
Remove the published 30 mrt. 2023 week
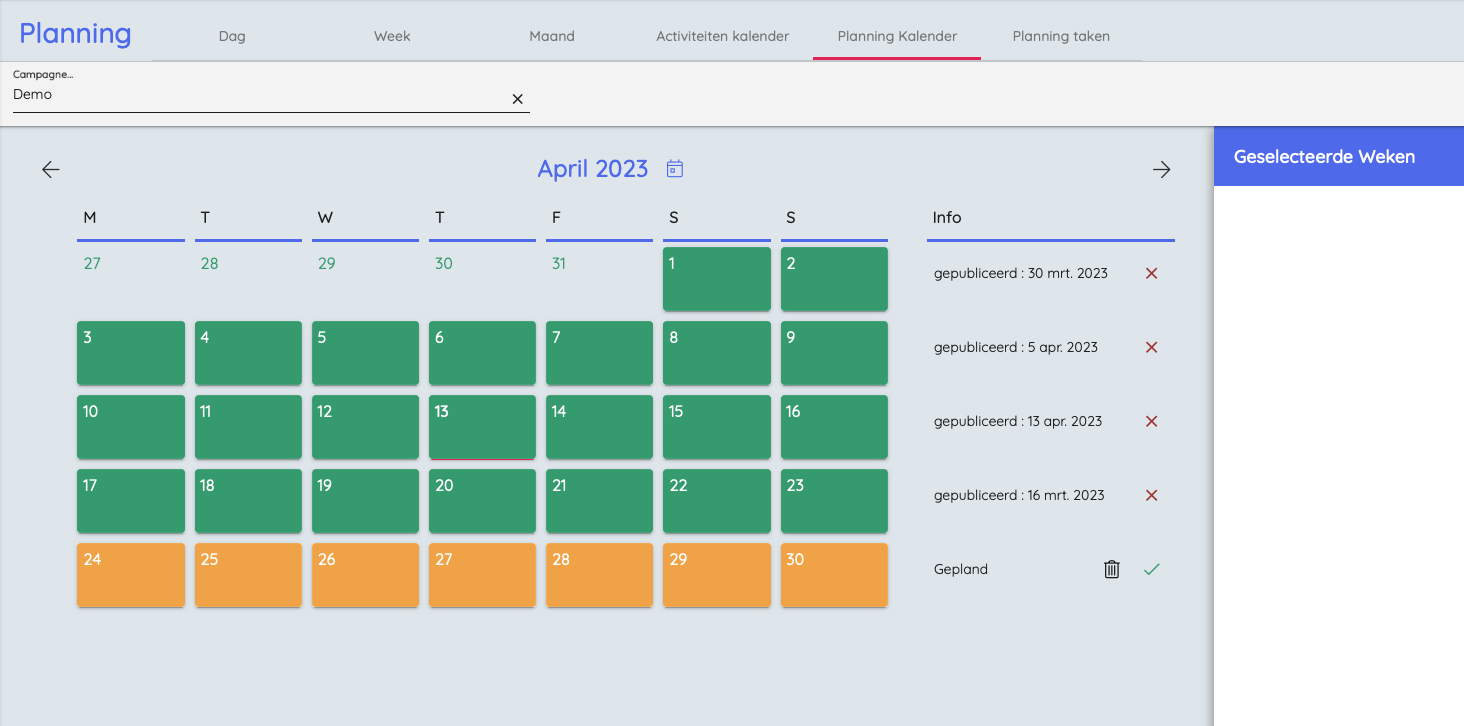tap(1151, 273)
